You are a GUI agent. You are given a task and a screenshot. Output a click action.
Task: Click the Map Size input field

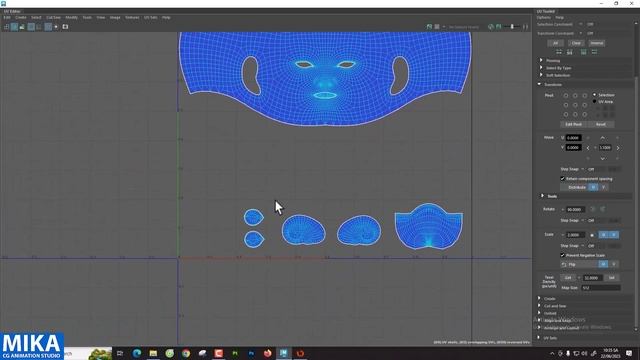601,288
